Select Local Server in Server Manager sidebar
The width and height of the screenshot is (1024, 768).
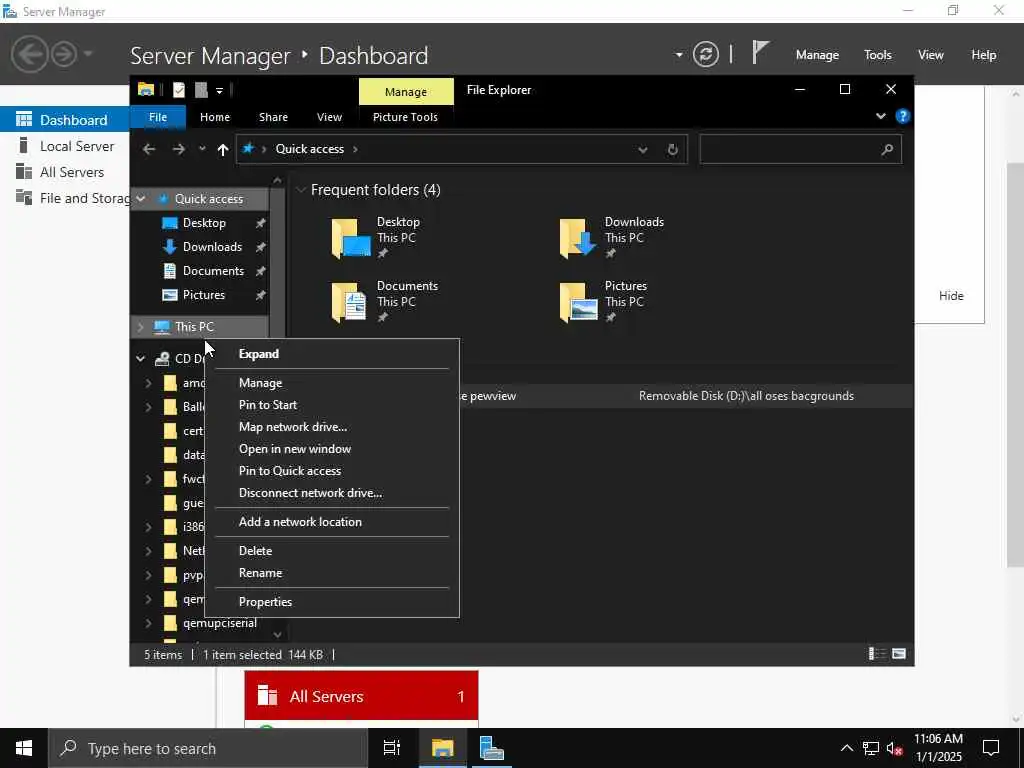tap(65, 146)
